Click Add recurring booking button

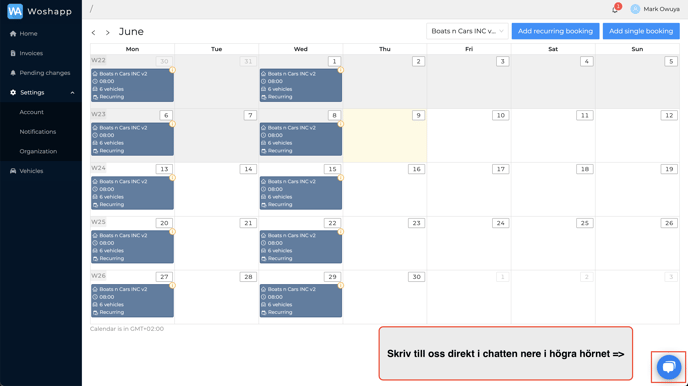[x=555, y=31]
